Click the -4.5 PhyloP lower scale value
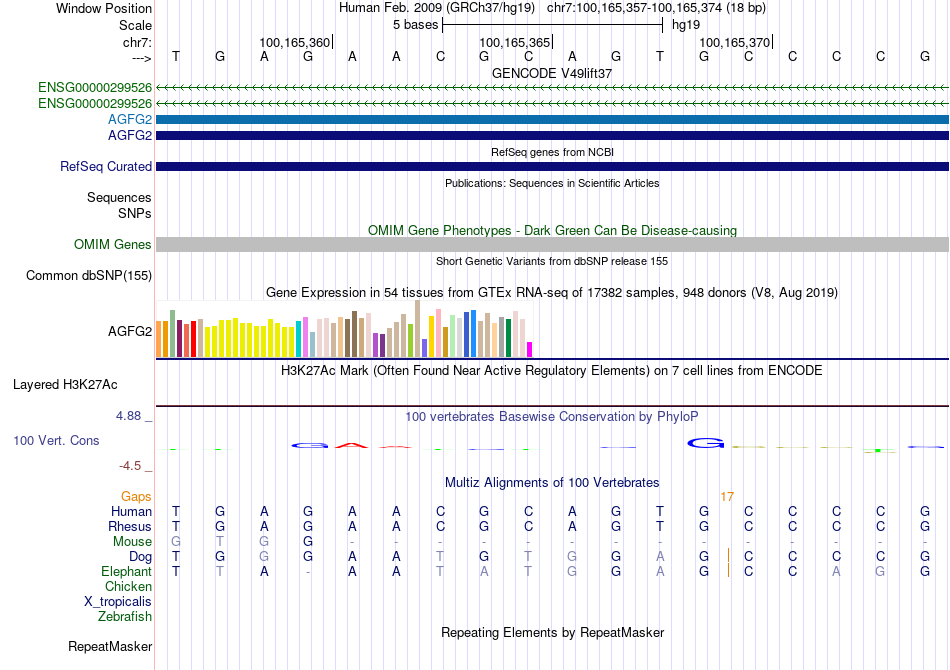The width and height of the screenshot is (950, 670). click(130, 466)
